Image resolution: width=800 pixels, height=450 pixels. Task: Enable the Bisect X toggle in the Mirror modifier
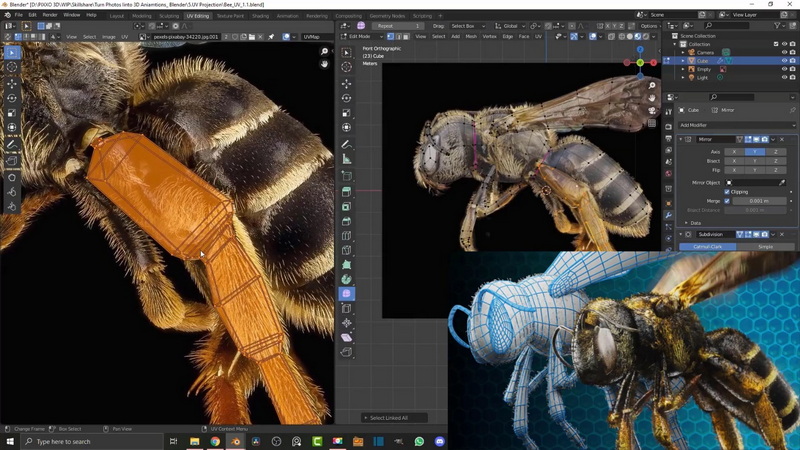734,161
